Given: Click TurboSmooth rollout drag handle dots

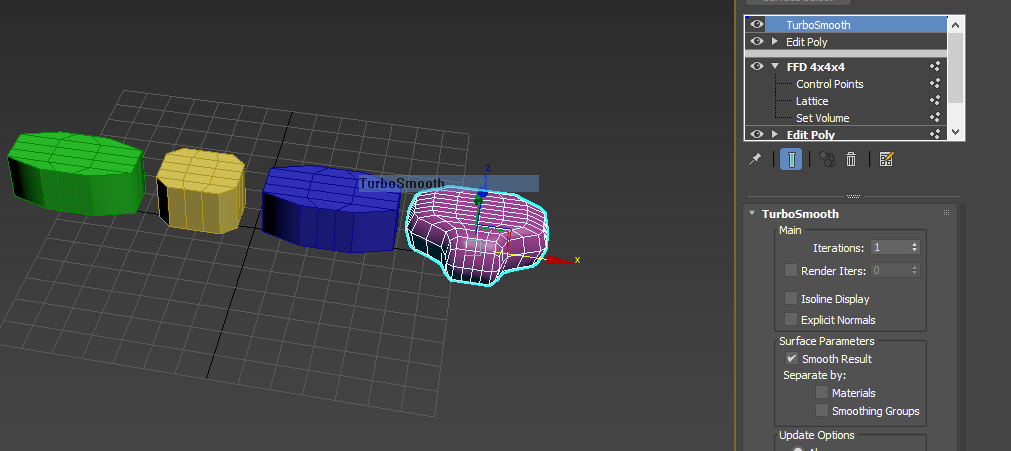Looking at the screenshot, I should coord(947,213).
